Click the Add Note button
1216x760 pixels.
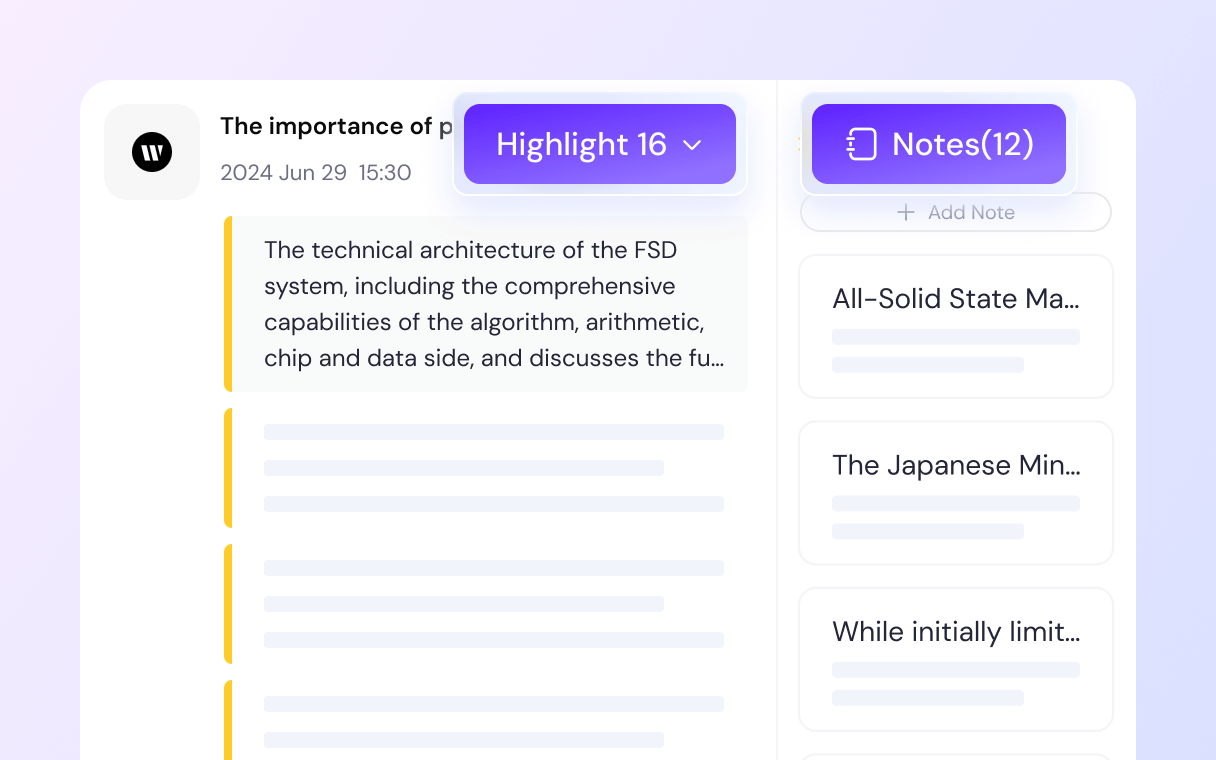point(956,212)
